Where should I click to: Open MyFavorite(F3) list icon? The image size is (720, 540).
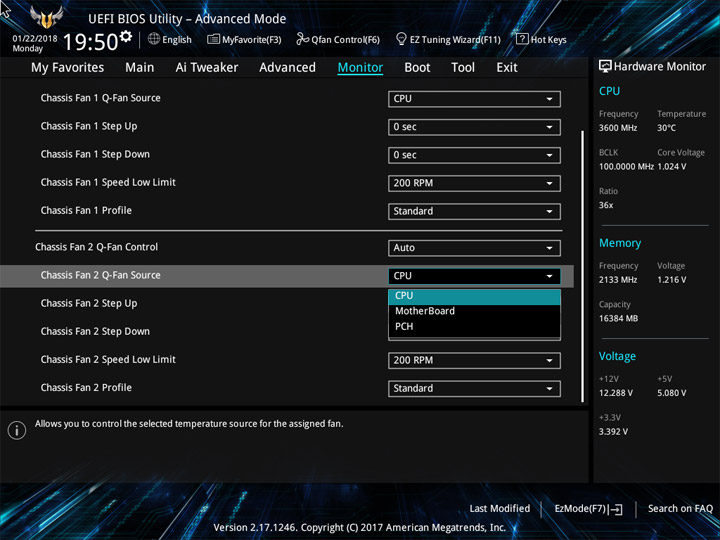coord(213,39)
